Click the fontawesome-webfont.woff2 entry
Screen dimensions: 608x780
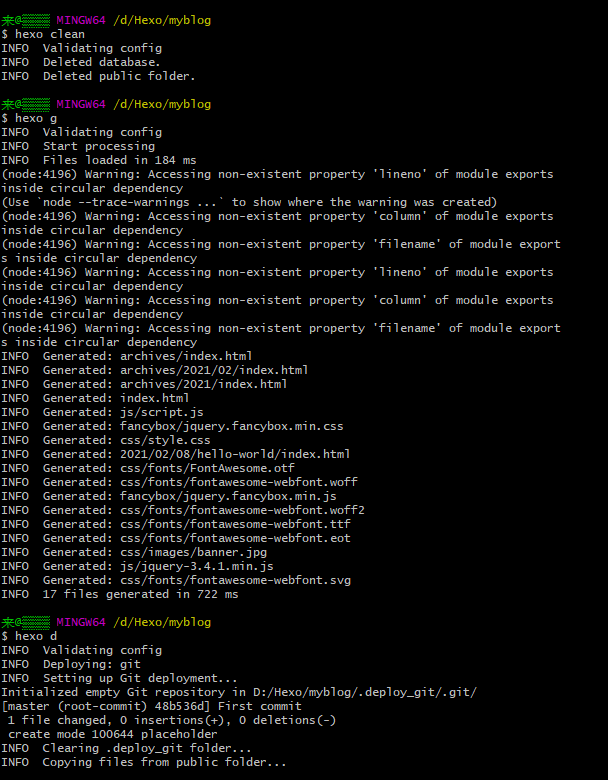coord(242,510)
